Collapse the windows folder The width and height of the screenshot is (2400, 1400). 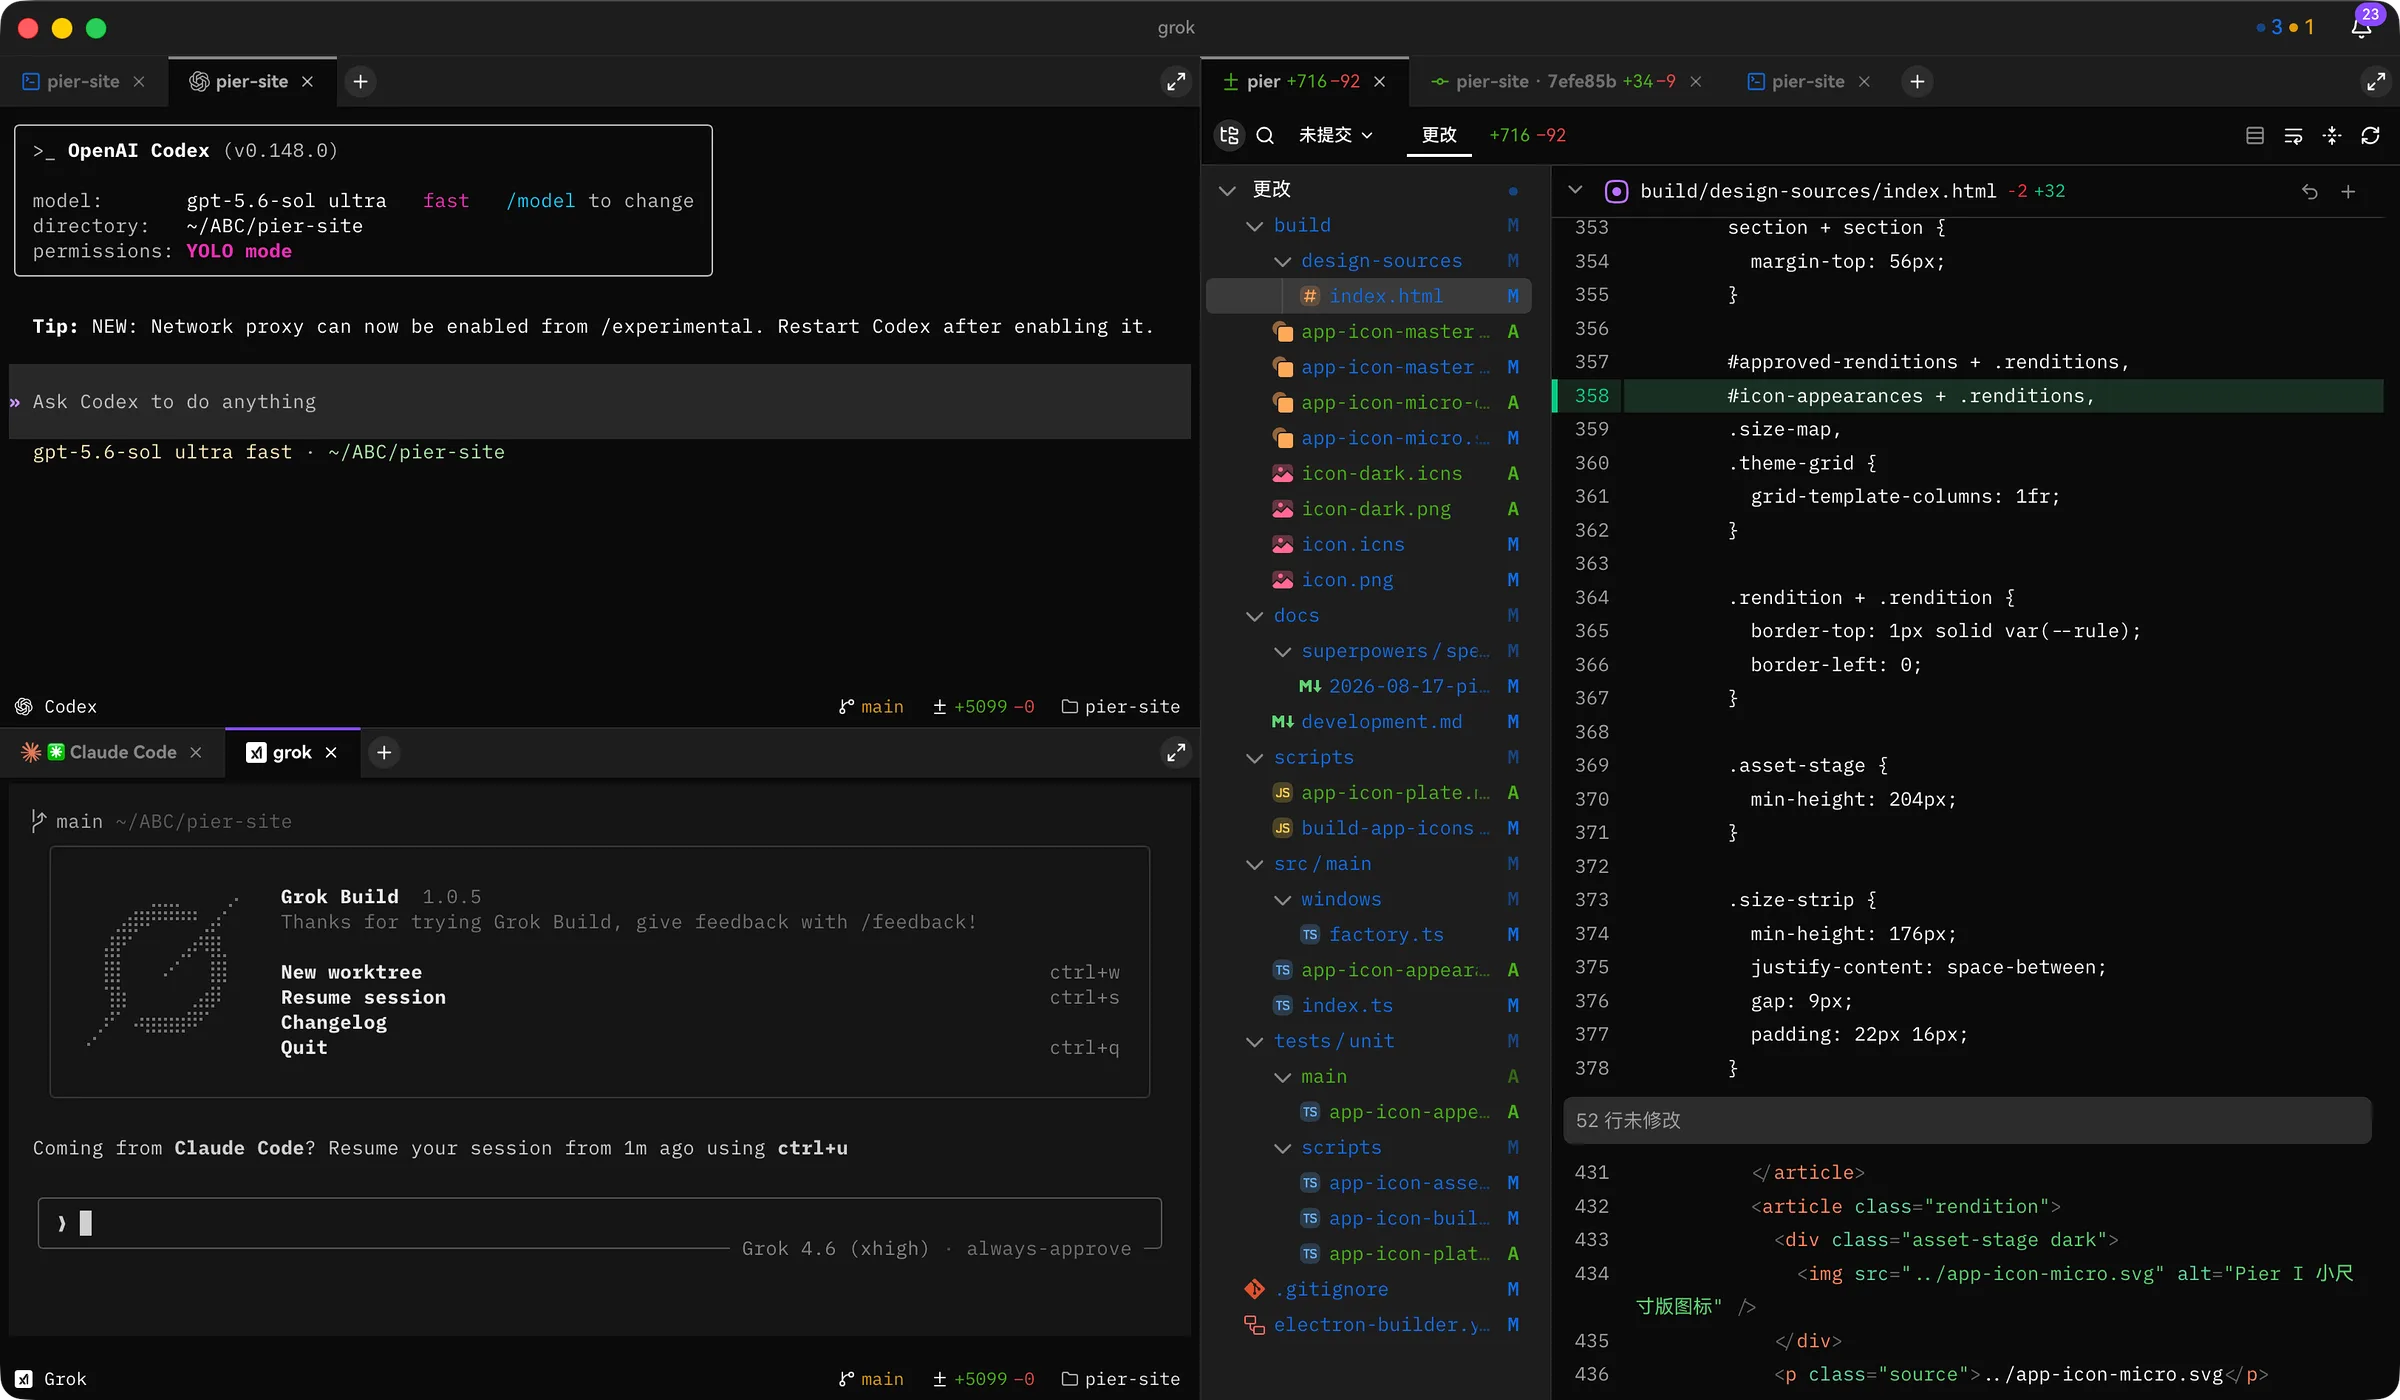(x=1282, y=900)
